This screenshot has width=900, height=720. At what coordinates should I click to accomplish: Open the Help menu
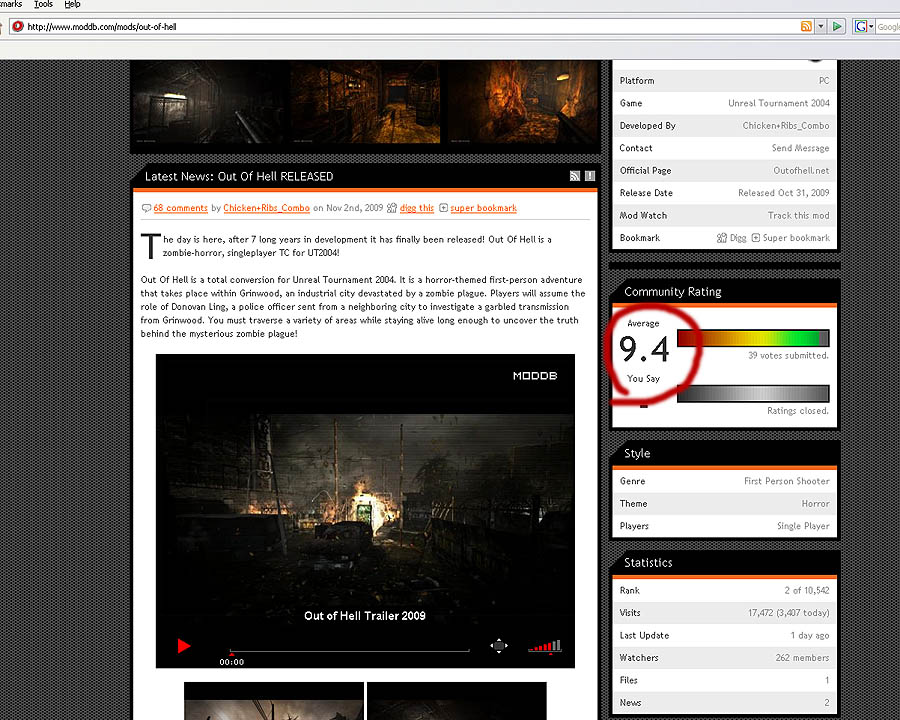pos(72,5)
